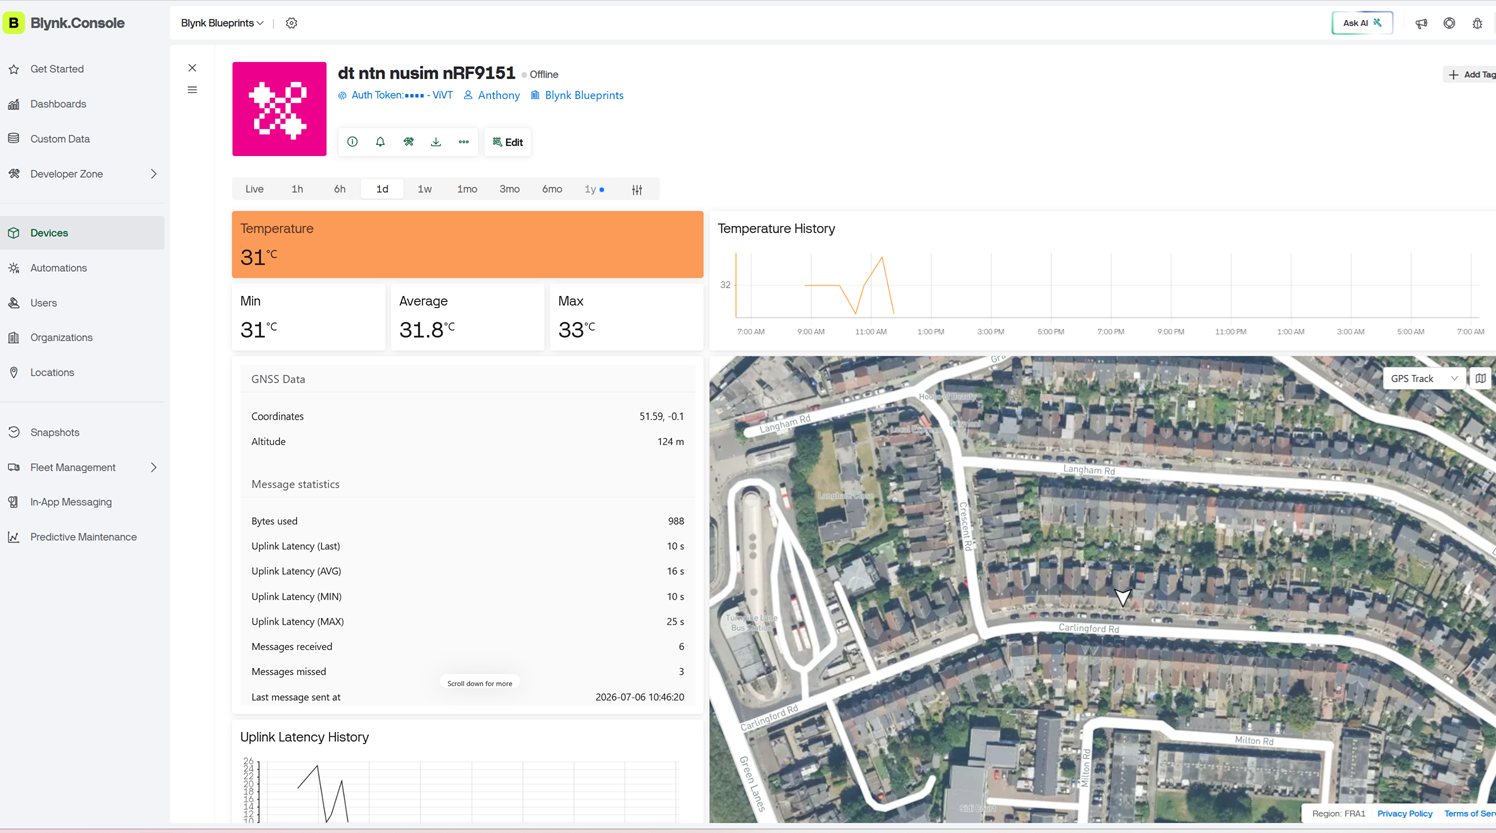Open the Privacy Policy link
The height and width of the screenshot is (833, 1496).
[1404, 814]
